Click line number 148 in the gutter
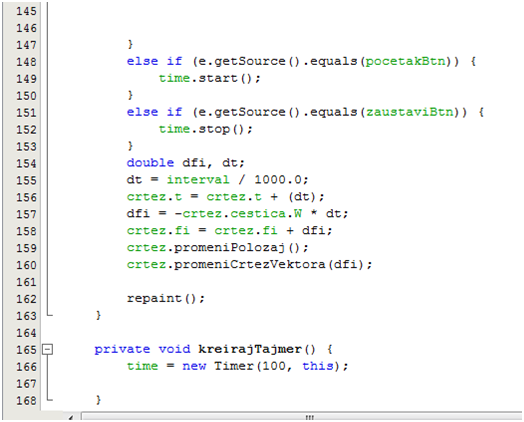The height and width of the screenshot is (422, 524). [26, 62]
